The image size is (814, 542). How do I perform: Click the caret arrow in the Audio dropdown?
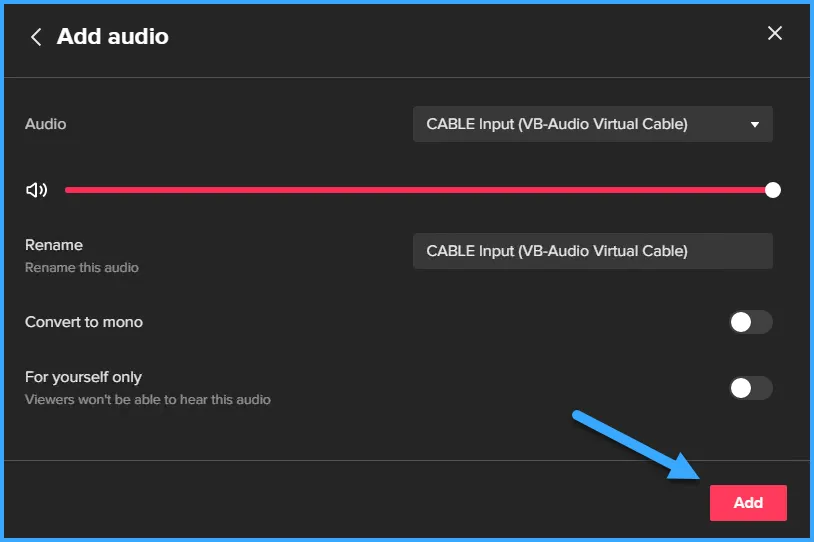[755, 125]
